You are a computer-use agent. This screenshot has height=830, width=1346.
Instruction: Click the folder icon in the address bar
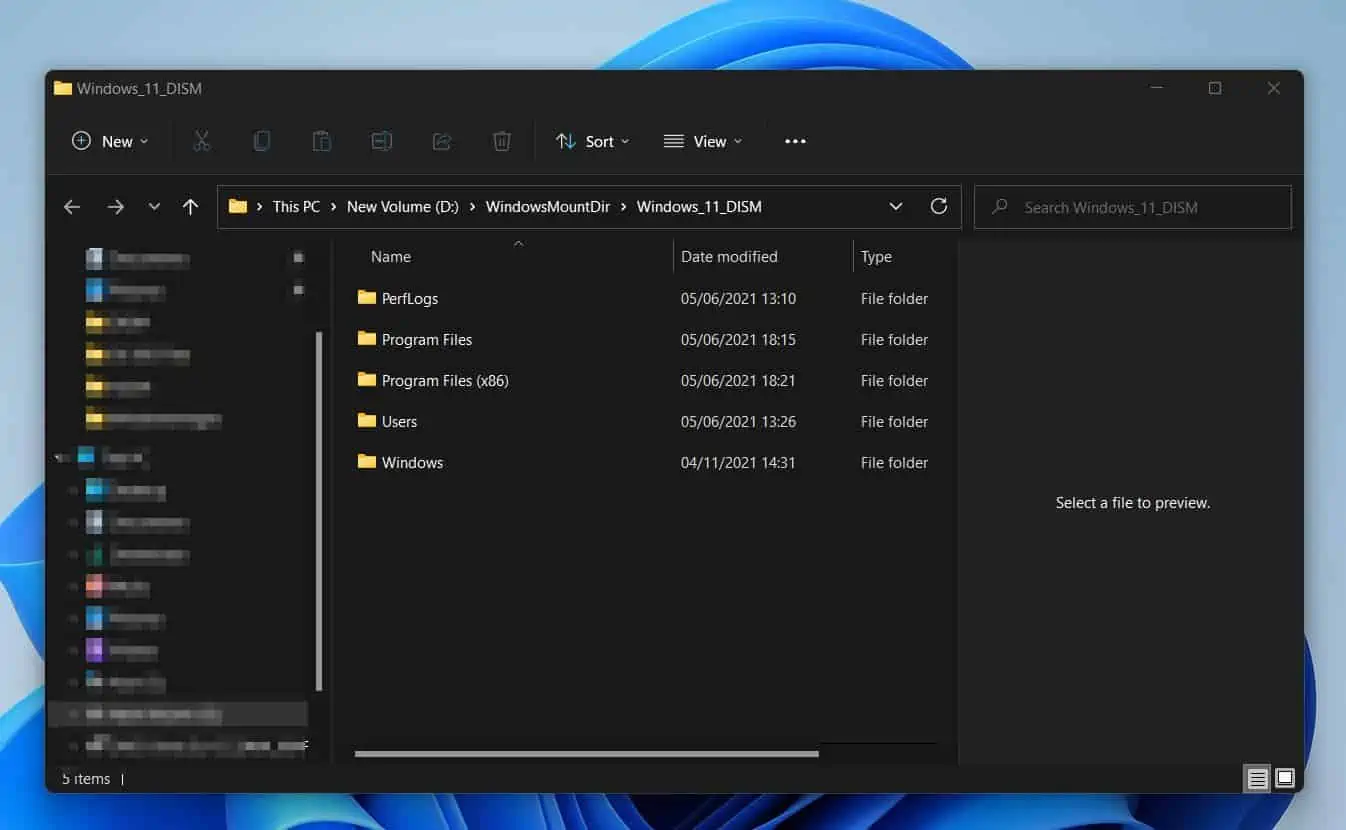click(237, 207)
